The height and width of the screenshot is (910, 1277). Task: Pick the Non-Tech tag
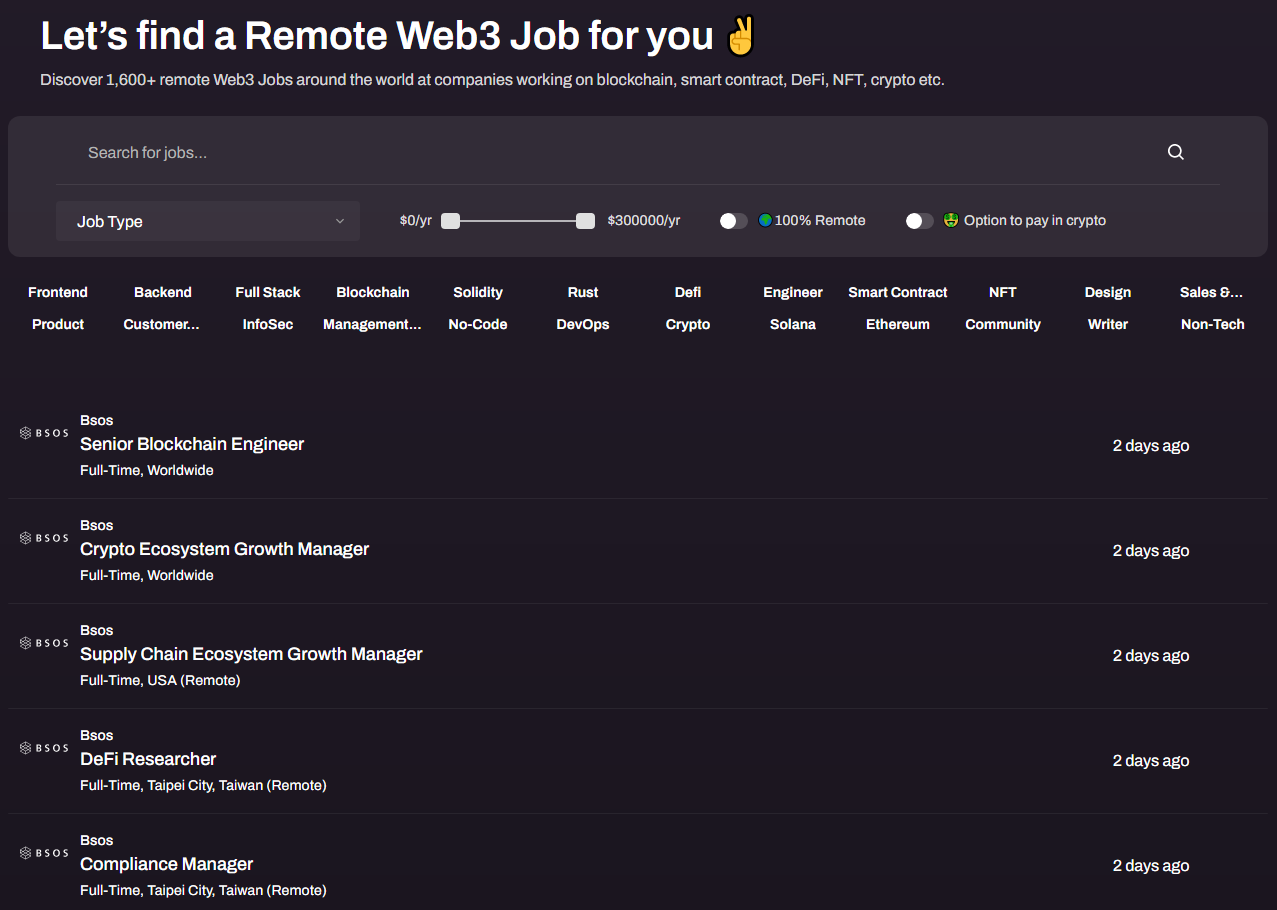pyautogui.click(x=1213, y=324)
